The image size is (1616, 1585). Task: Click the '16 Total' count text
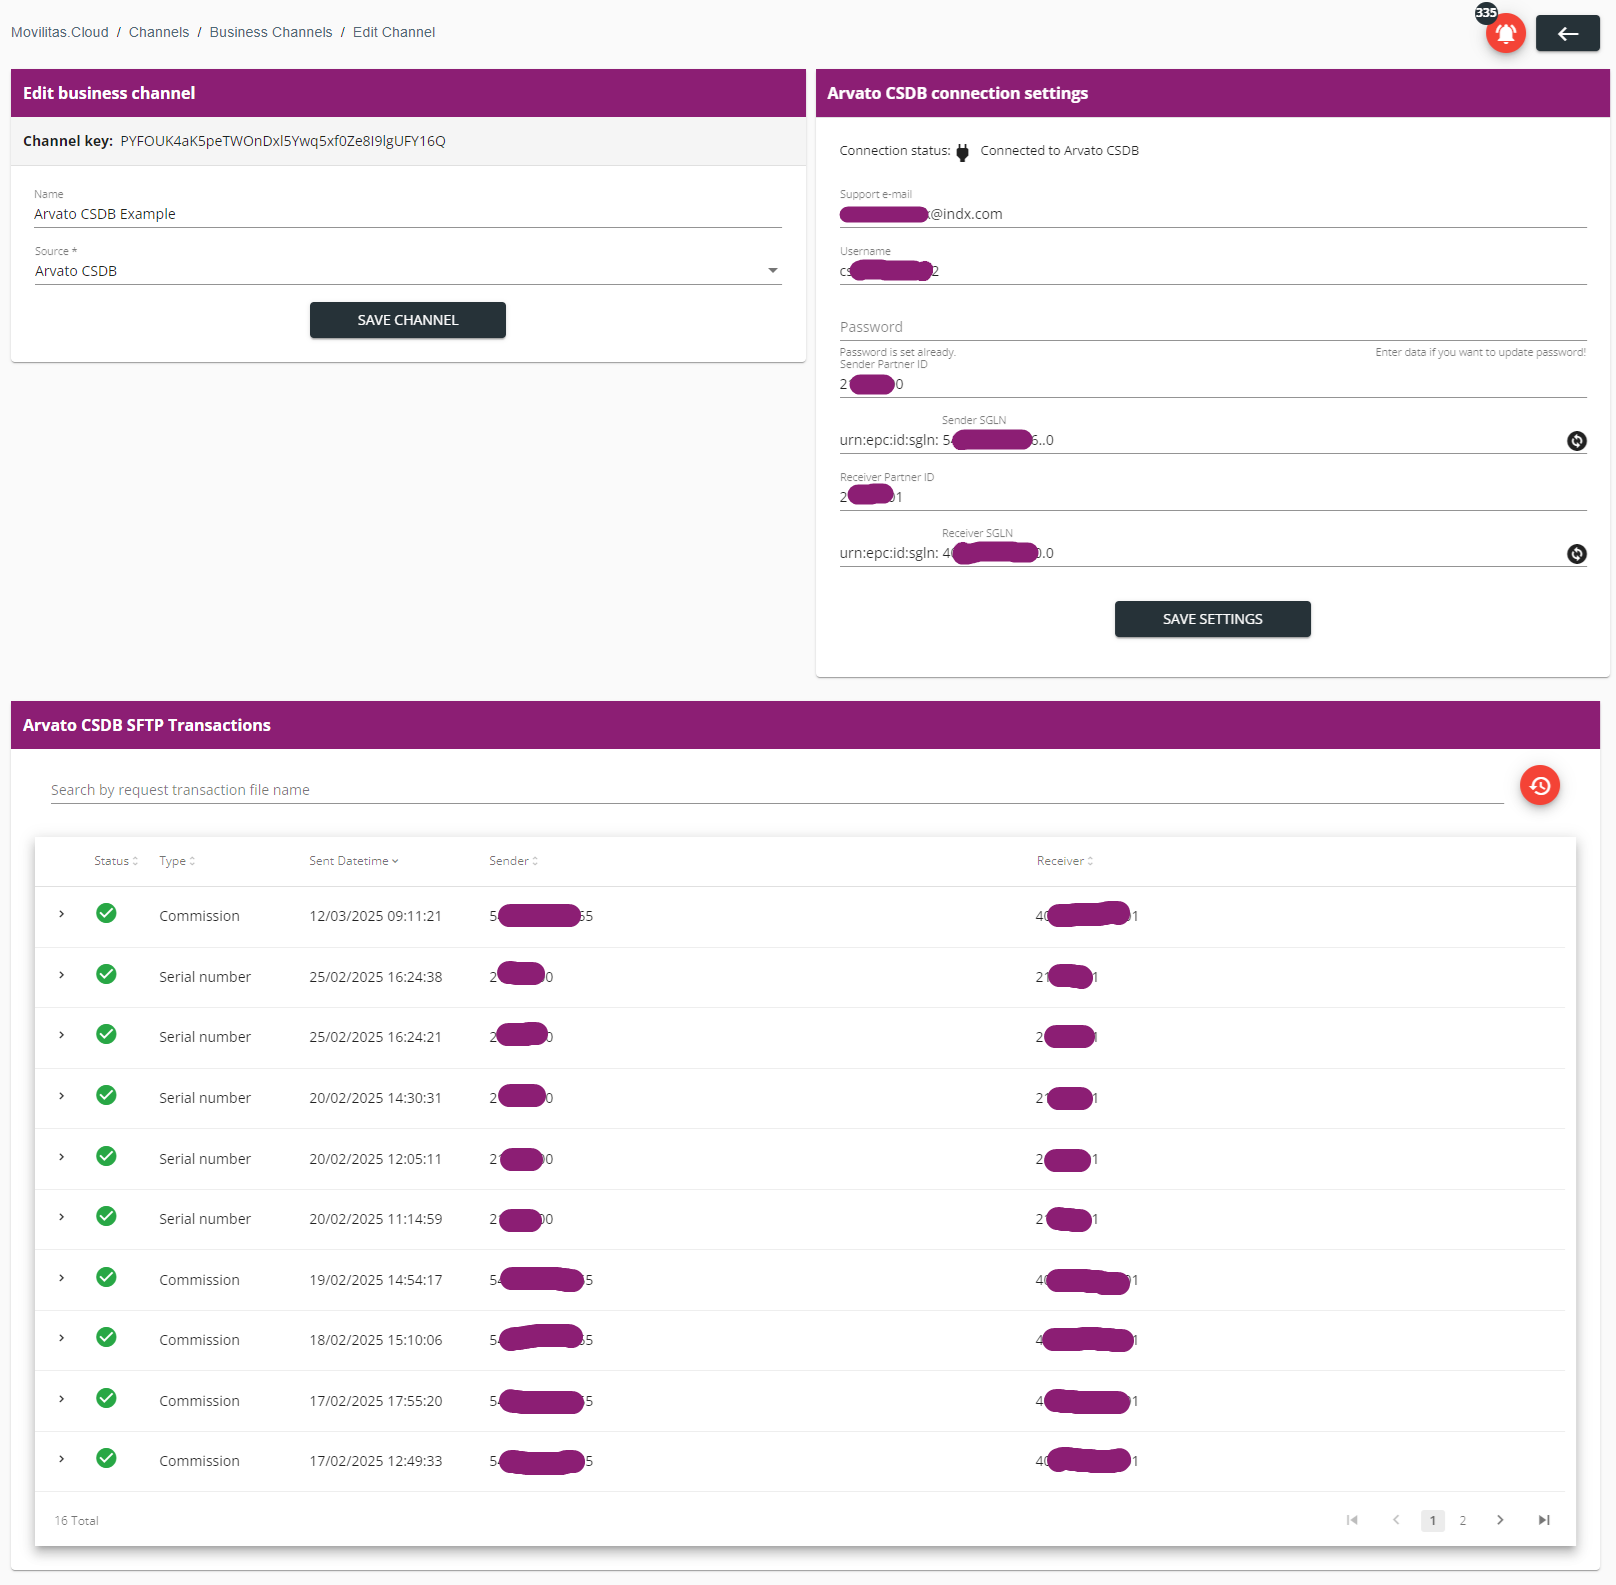point(77,1521)
